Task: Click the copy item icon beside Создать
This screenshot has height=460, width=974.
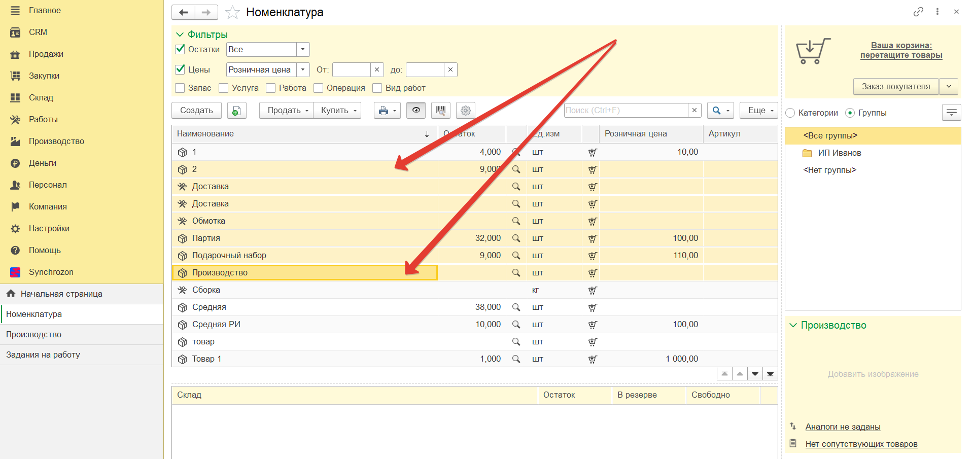Action: 237,110
